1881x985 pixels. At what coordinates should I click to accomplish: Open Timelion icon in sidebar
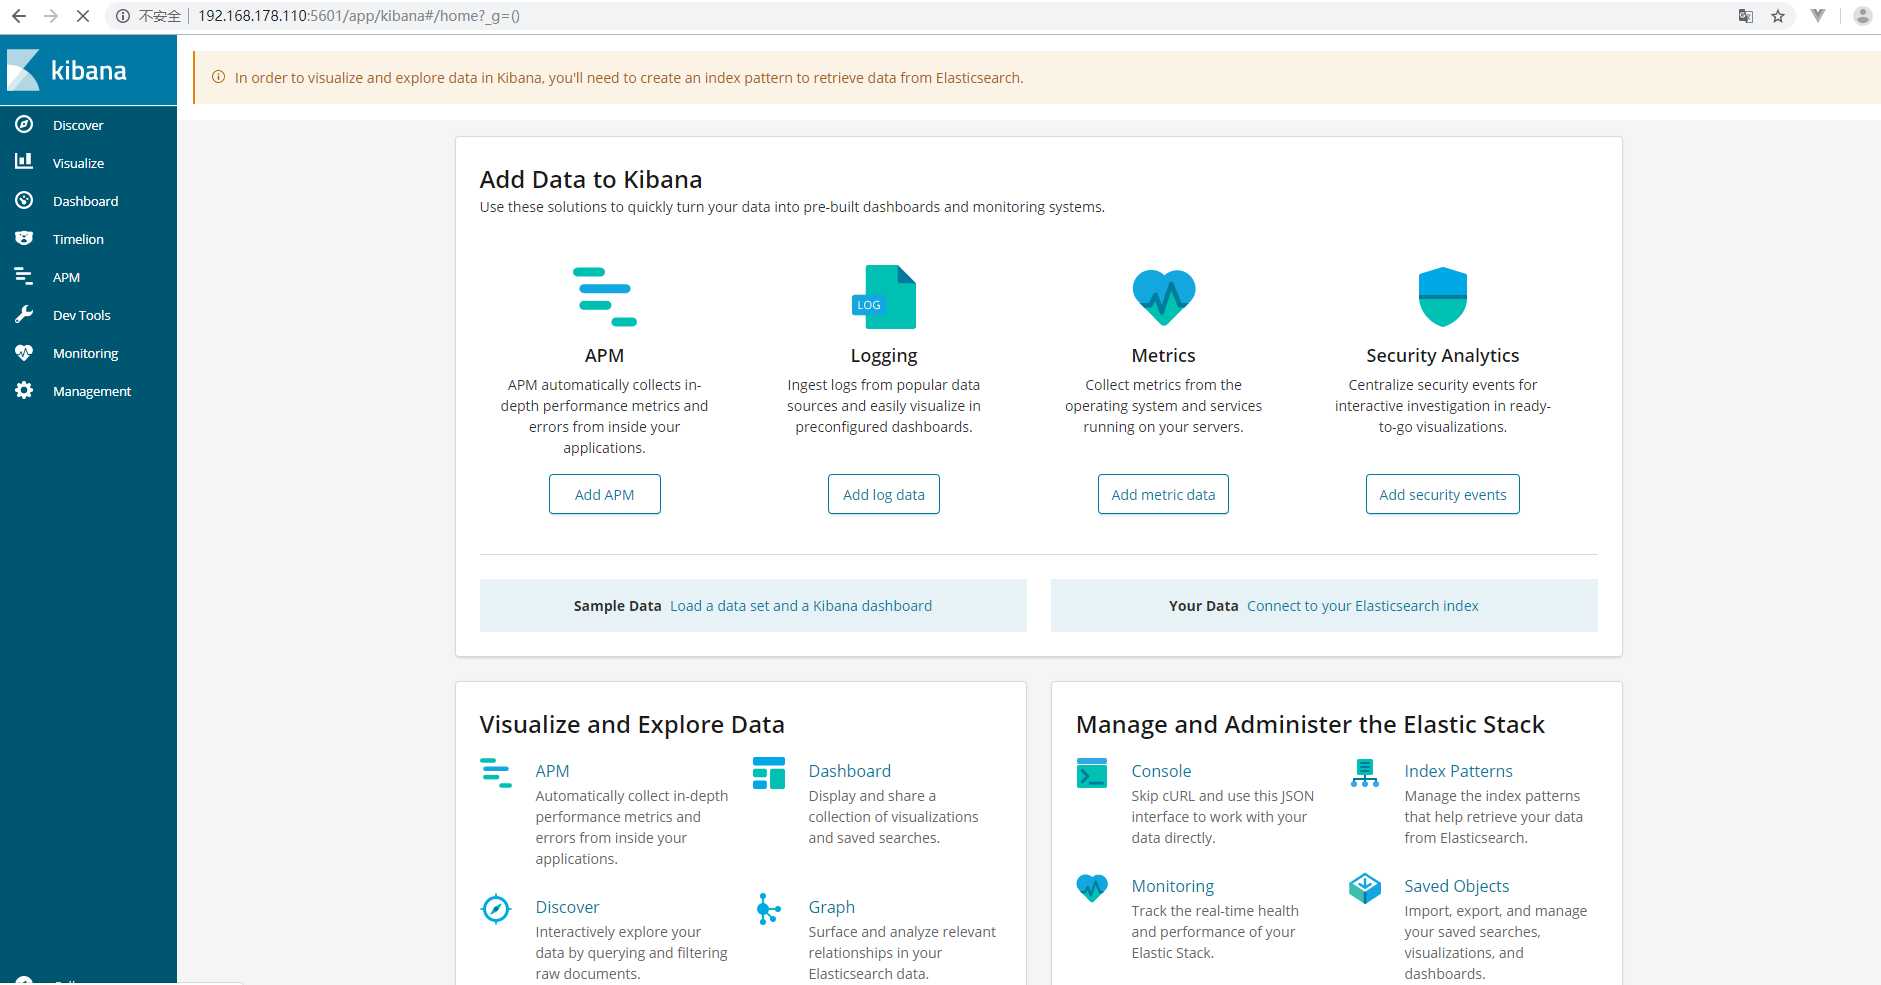[x=24, y=238]
